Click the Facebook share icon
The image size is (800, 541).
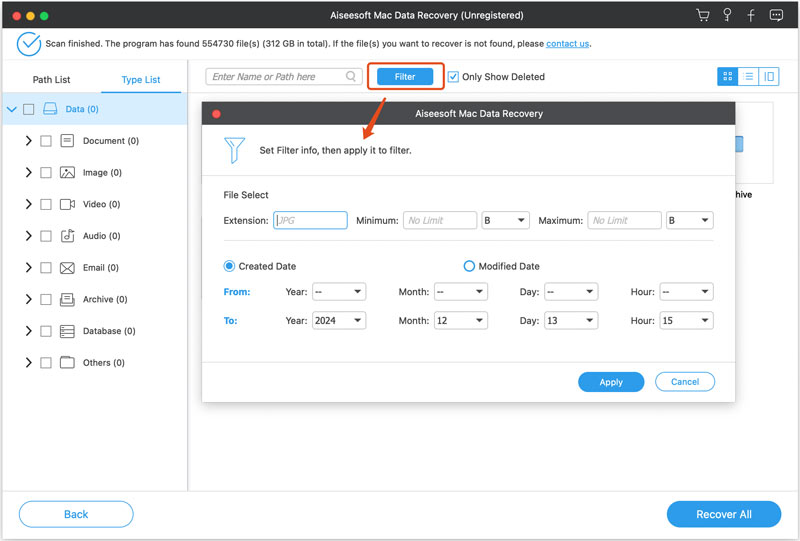coord(752,16)
